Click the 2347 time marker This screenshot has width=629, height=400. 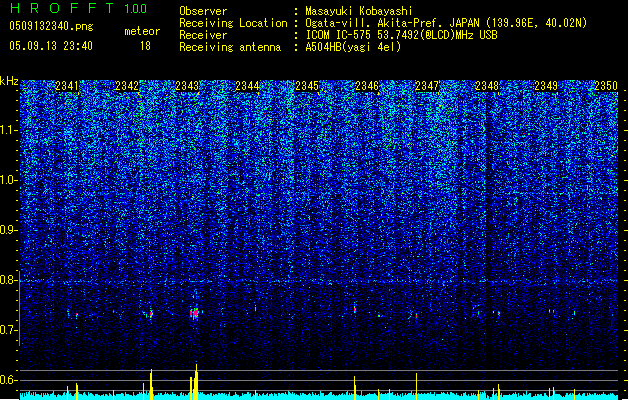(x=427, y=86)
